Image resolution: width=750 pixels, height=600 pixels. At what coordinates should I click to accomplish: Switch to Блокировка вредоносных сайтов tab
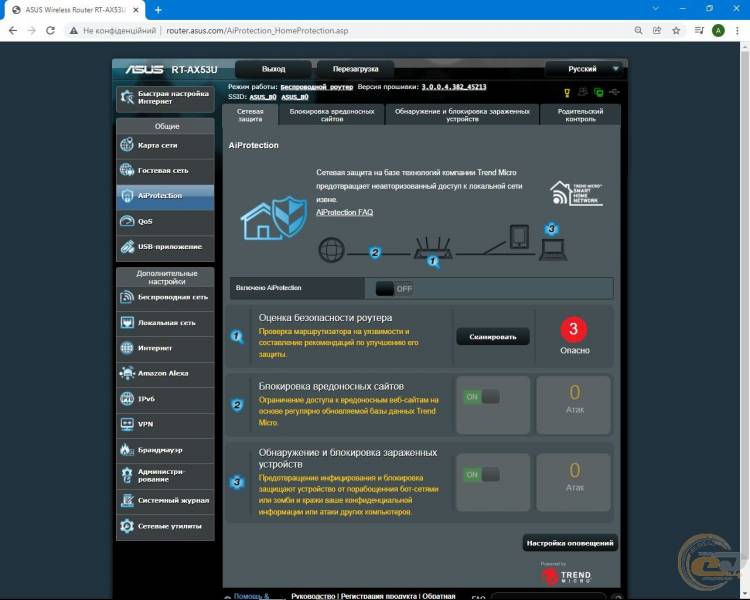(x=332, y=115)
